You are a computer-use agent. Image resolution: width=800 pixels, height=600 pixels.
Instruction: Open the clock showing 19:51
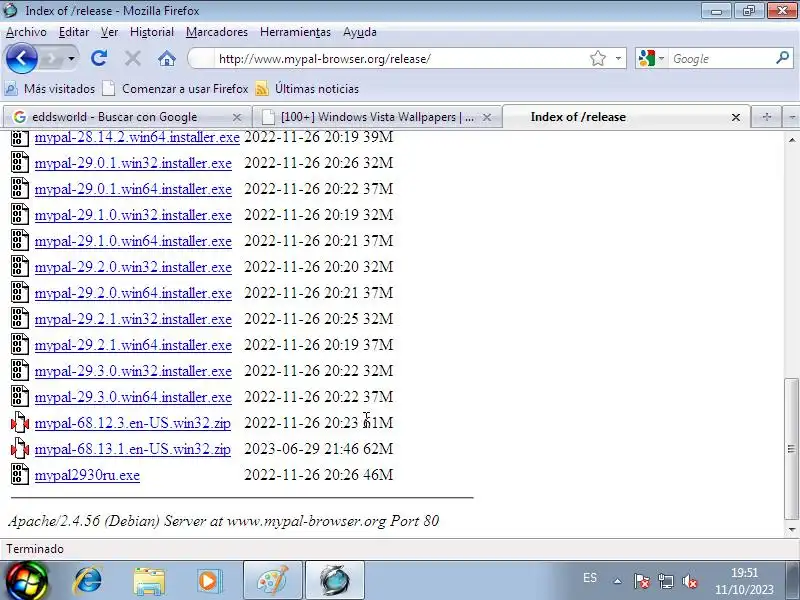point(744,581)
